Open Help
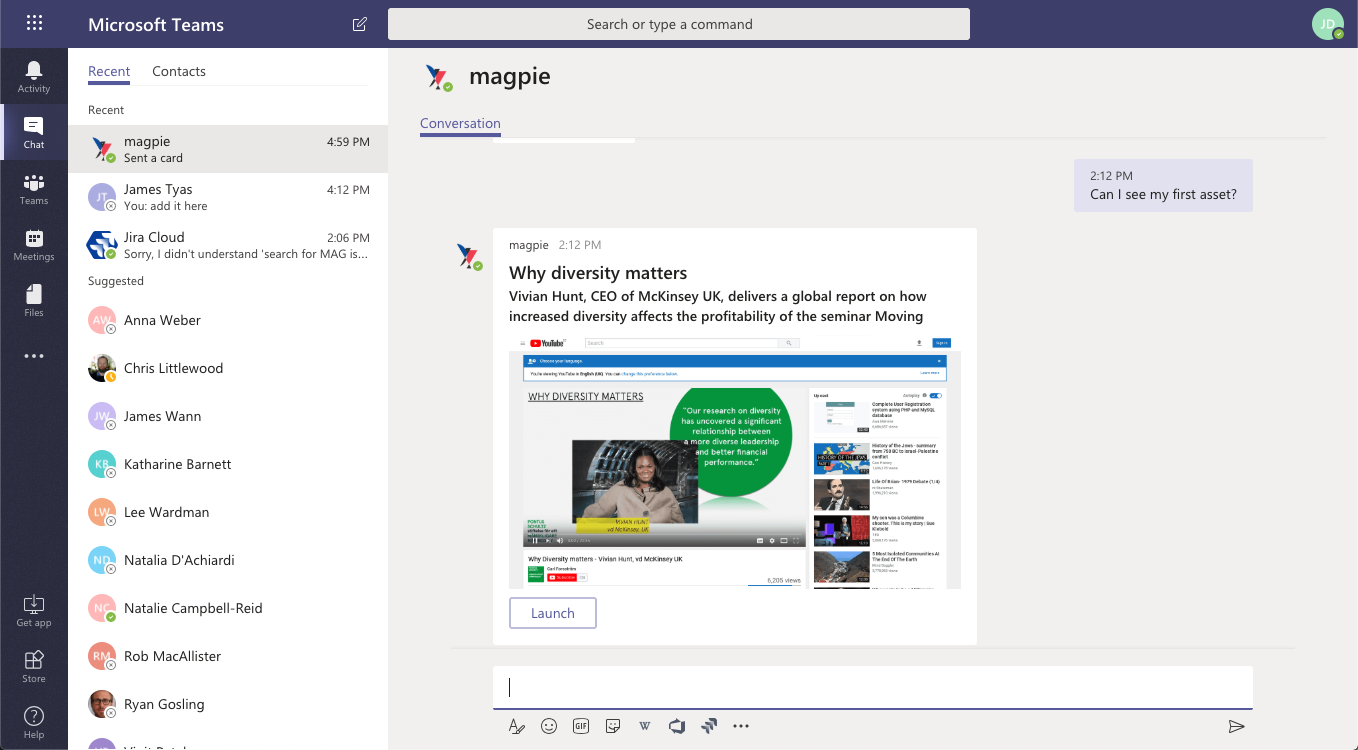 coord(34,722)
